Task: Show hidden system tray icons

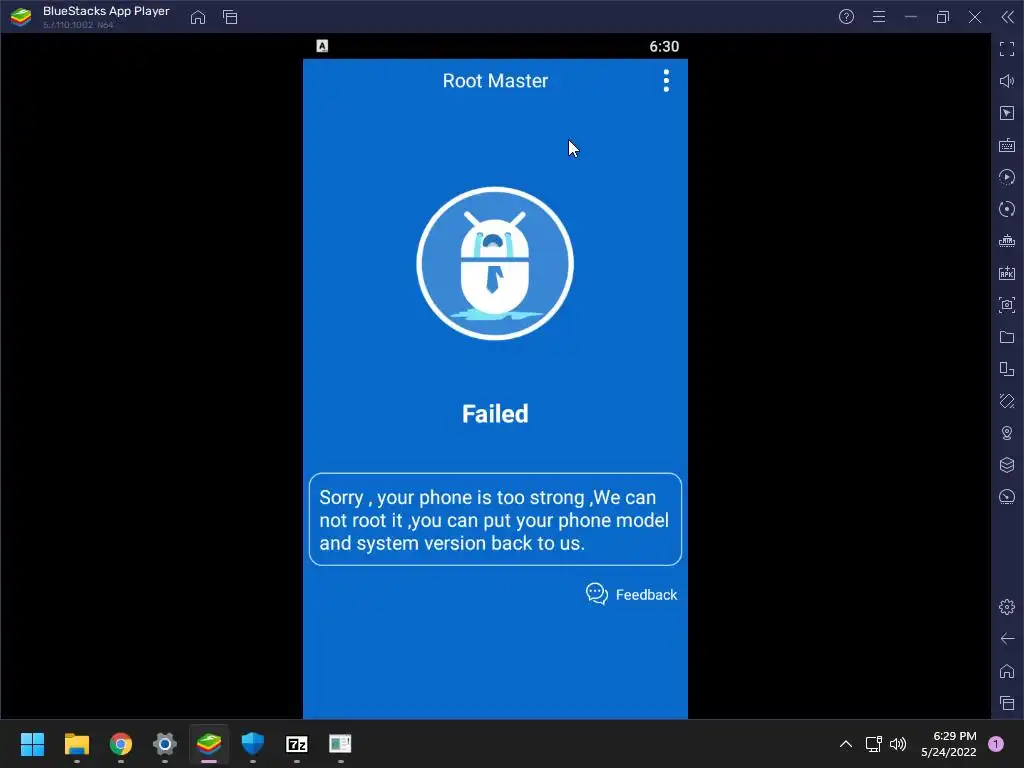Action: click(846, 744)
